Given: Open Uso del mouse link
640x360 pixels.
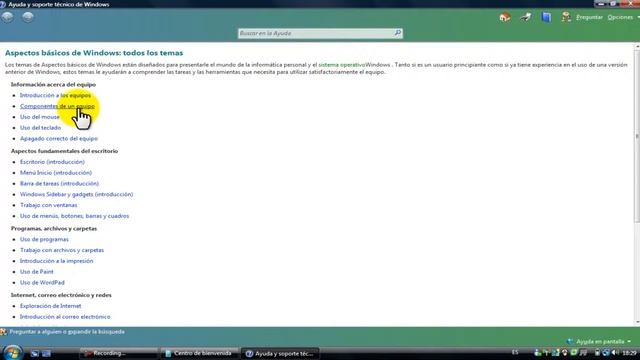Looking at the screenshot, I should (x=40, y=117).
